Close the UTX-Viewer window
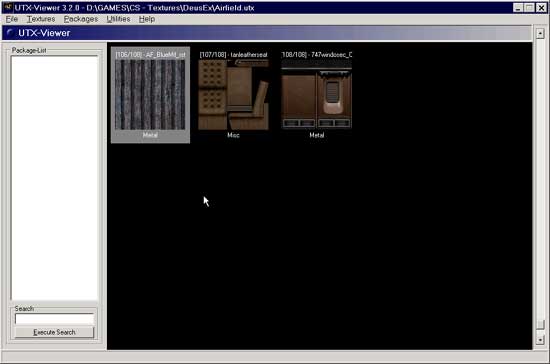This screenshot has width=550, height=364. click(541, 7)
